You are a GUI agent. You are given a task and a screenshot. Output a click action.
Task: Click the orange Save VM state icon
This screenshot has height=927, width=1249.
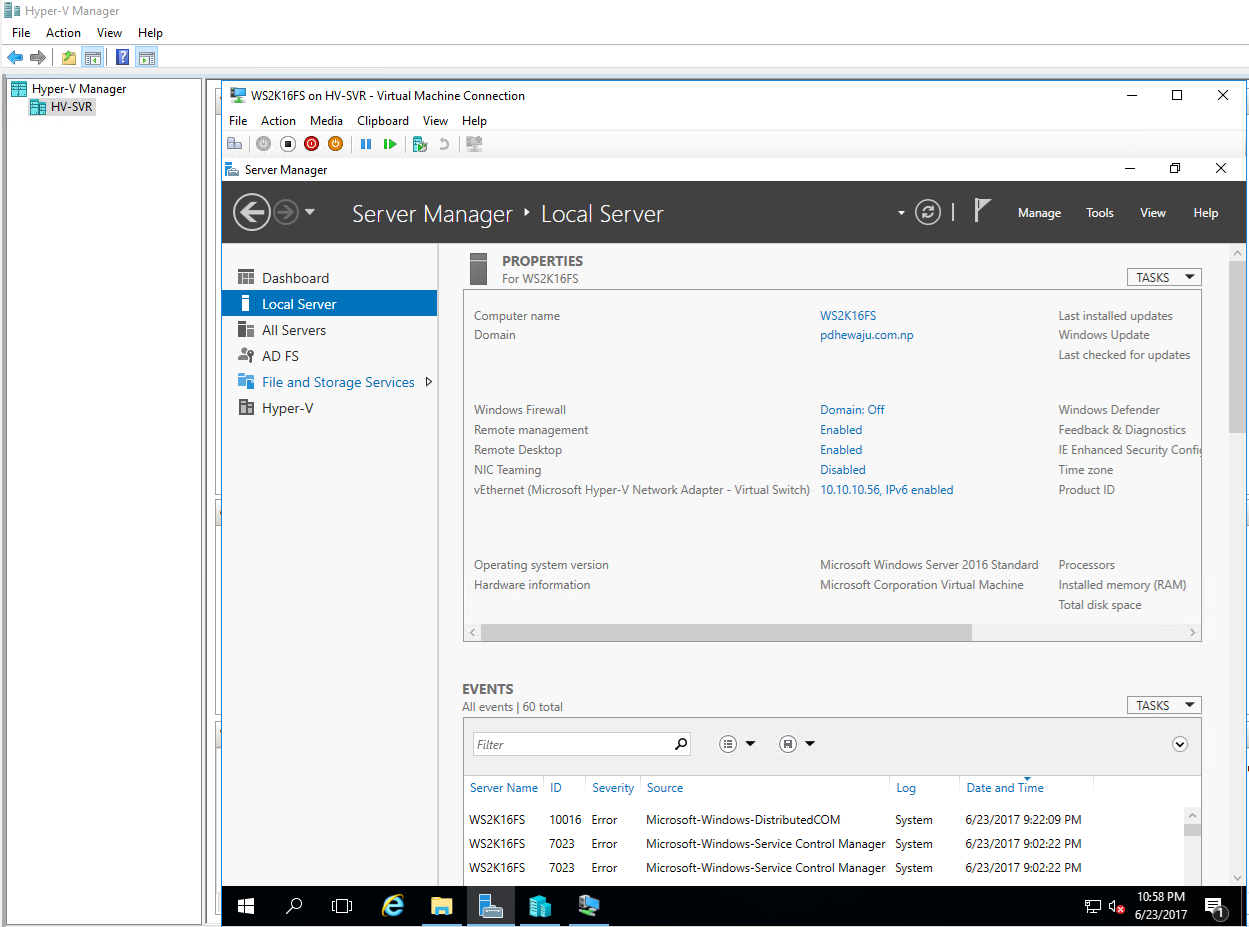click(335, 144)
